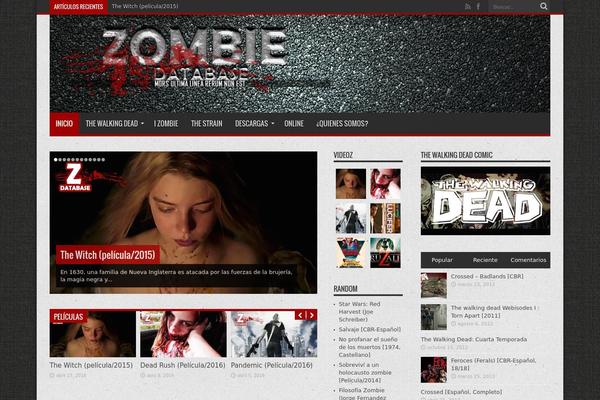Open The Witch (película/2015) slide title
This screenshot has height=400, width=600.
[x=108, y=255]
